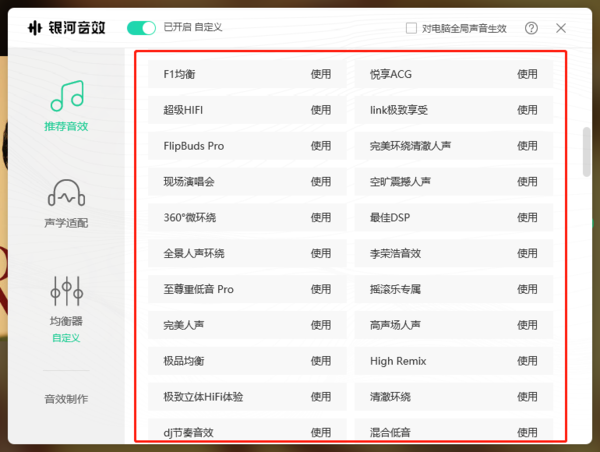Open the equalizer sliders icon
Screen dimensions: 600x452
pyautogui.click(x=66, y=291)
